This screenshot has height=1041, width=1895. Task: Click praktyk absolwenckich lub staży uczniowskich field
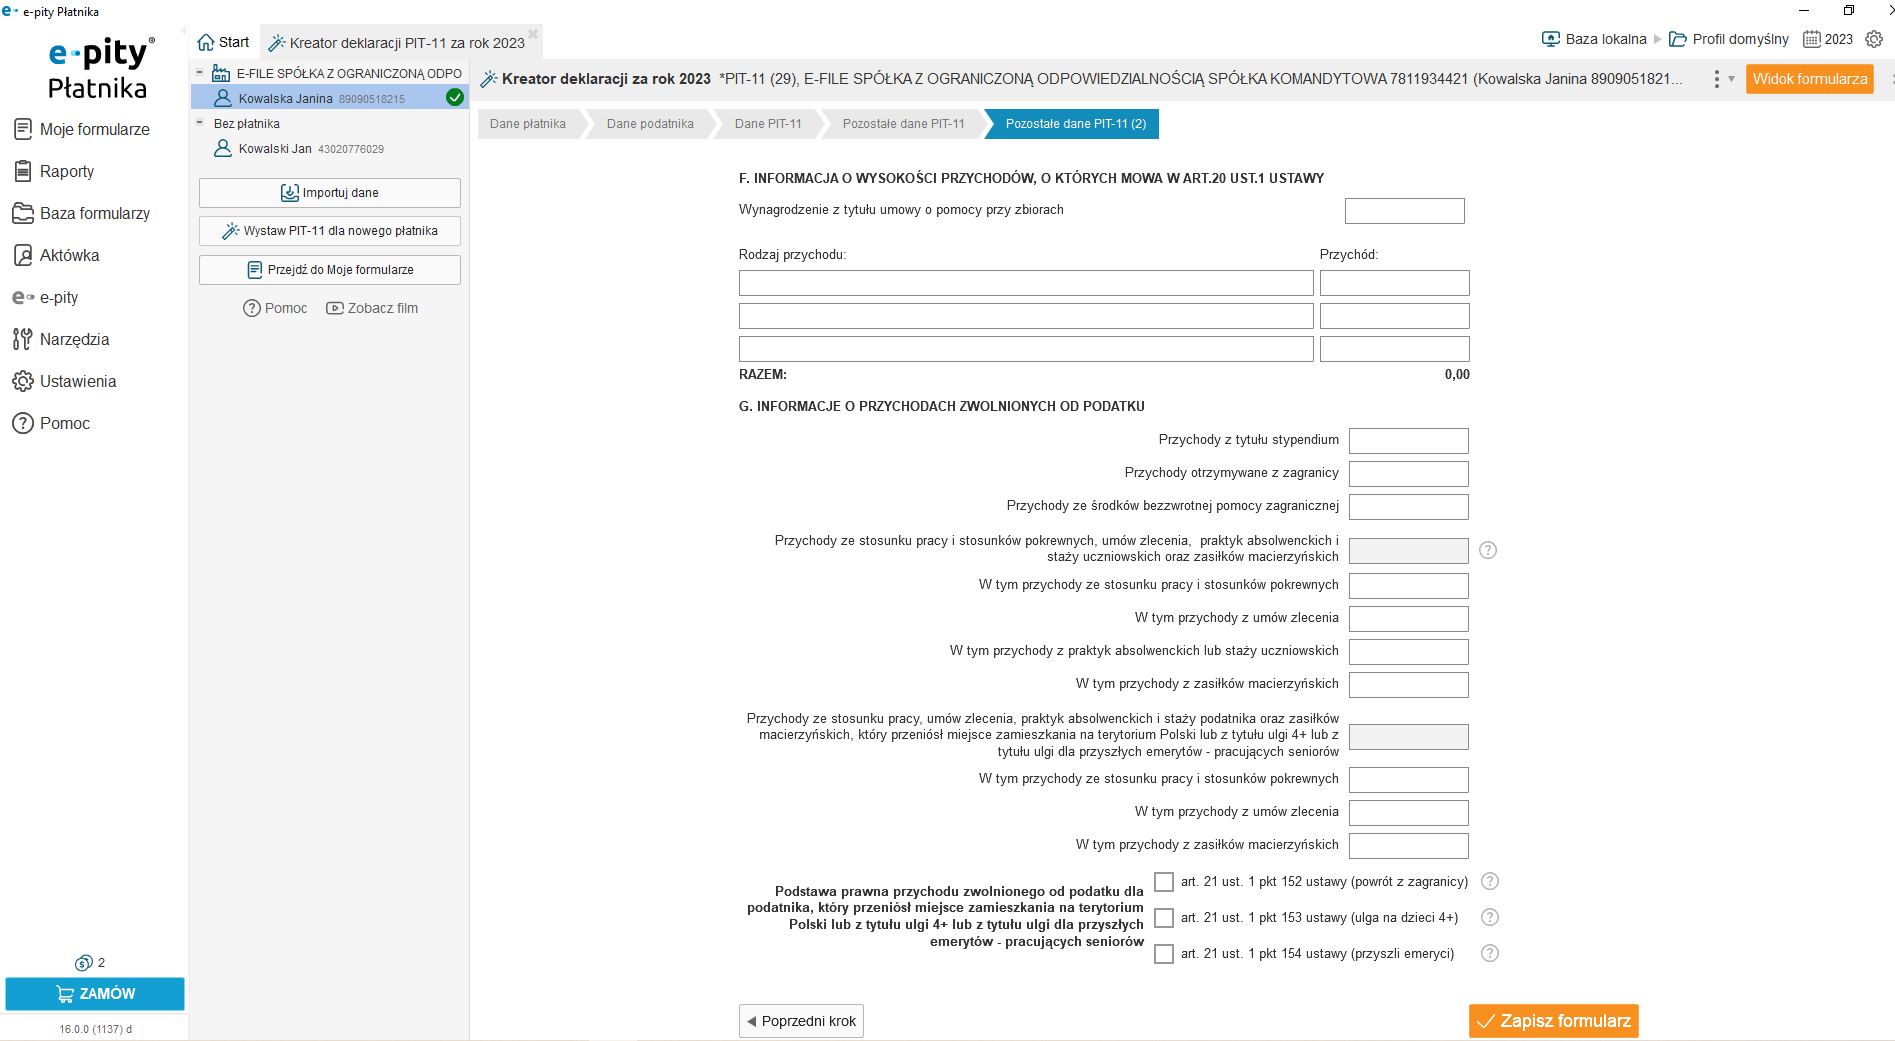tap(1409, 652)
